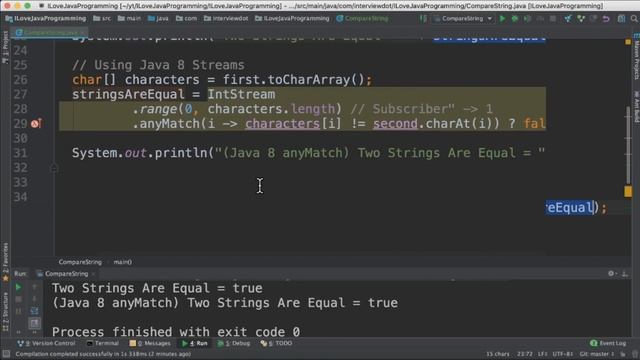Open the TODO tool window

coord(276,344)
